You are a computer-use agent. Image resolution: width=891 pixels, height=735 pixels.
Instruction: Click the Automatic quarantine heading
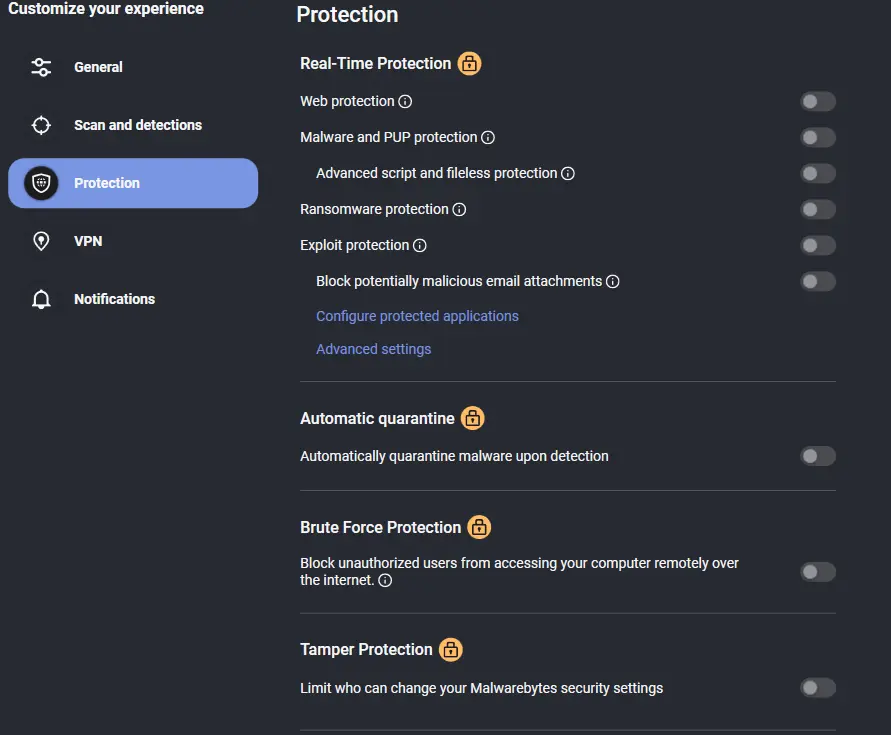click(377, 418)
